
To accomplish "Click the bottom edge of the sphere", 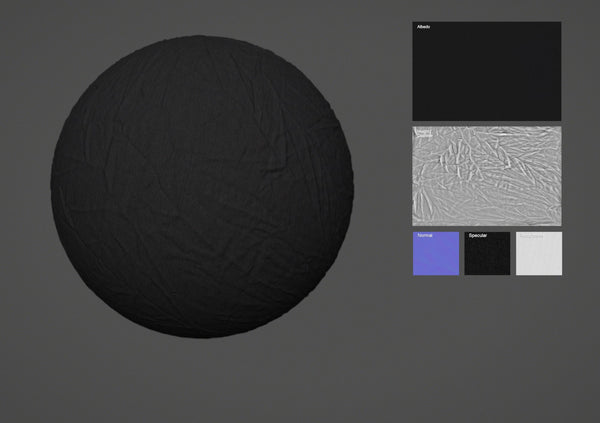I will tap(202, 336).
